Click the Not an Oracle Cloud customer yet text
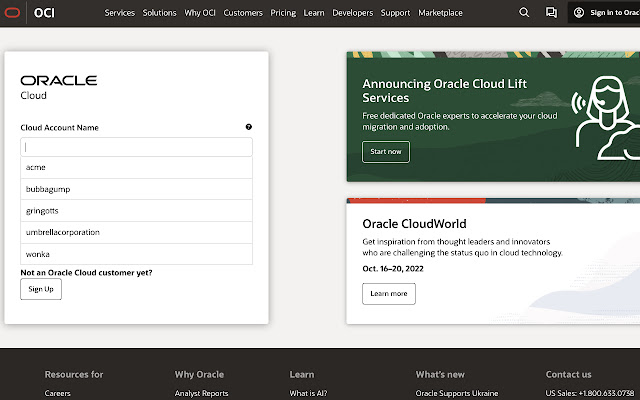 click(x=86, y=273)
